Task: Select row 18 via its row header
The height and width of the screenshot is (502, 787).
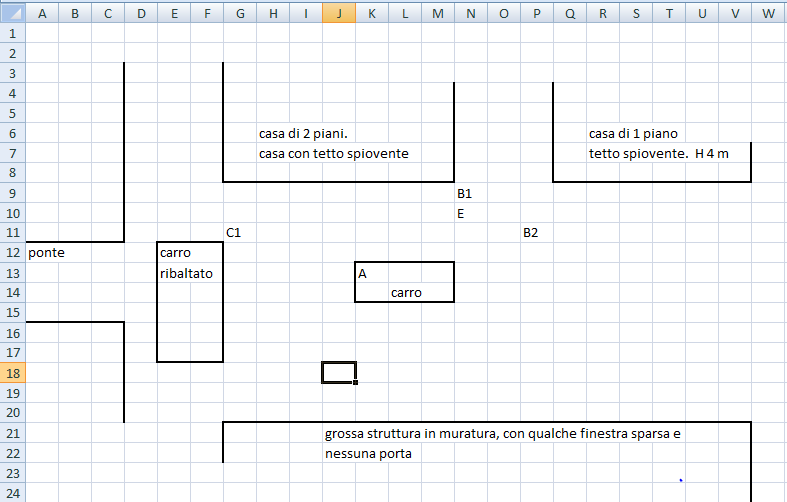Action: 12,373
